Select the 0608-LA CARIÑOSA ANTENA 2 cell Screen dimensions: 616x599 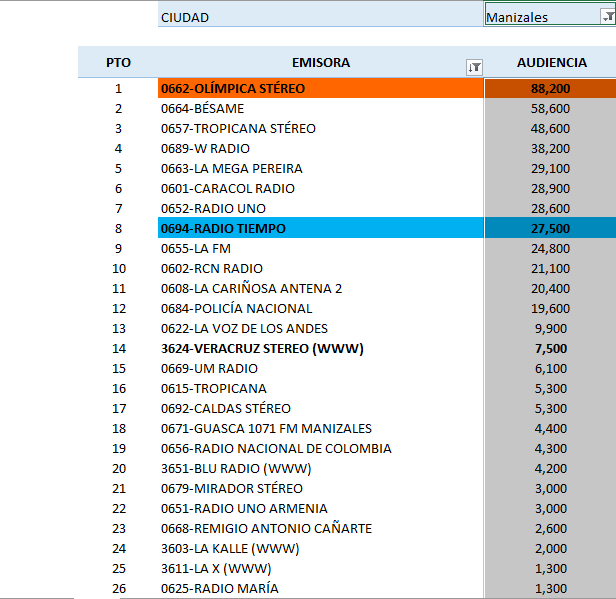pyautogui.click(x=321, y=289)
